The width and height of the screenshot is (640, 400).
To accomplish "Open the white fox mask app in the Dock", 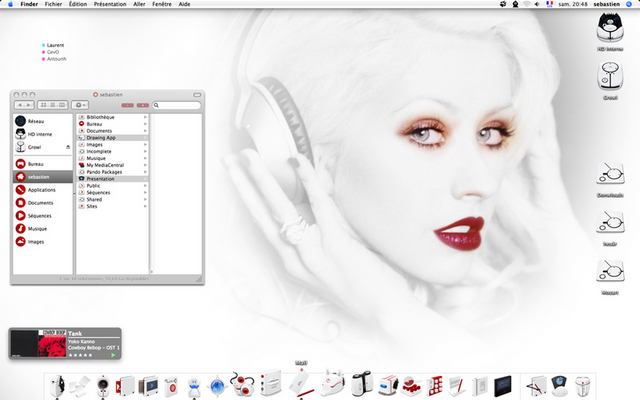I will coord(333,383).
